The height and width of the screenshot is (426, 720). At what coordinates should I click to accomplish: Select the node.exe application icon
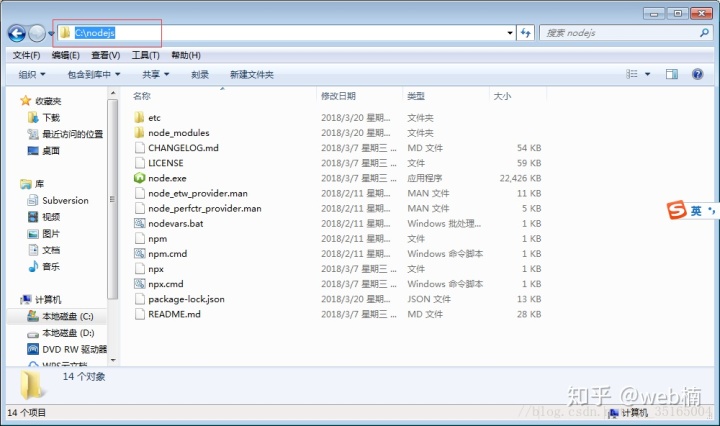139,178
